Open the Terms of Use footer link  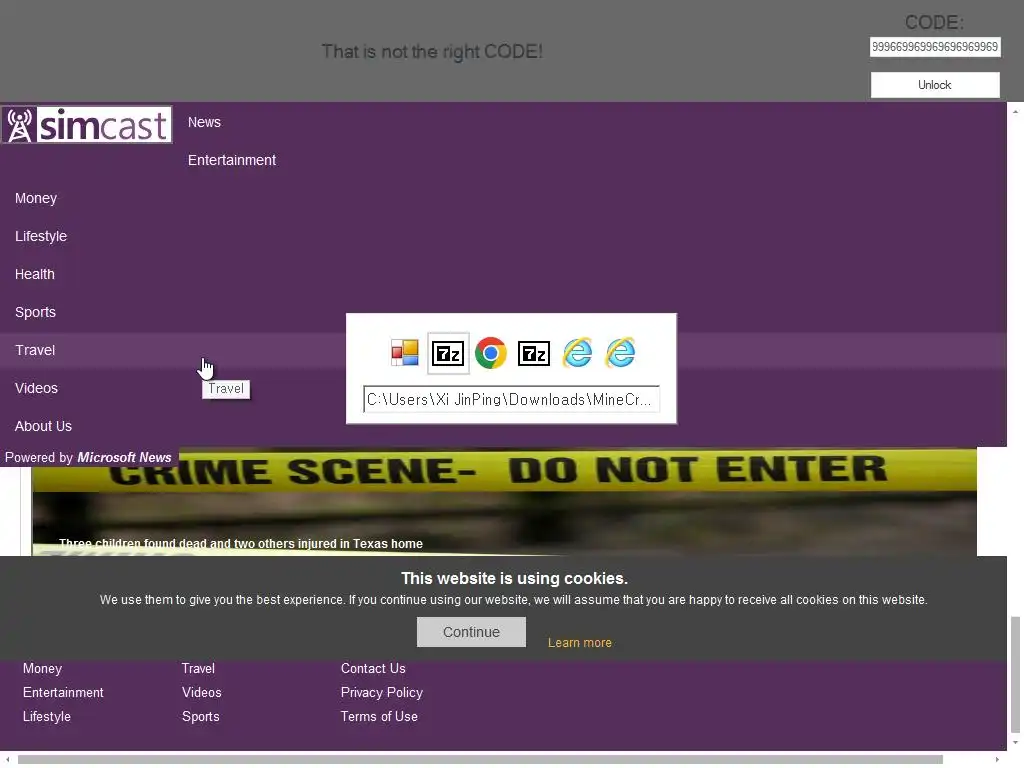click(x=379, y=716)
